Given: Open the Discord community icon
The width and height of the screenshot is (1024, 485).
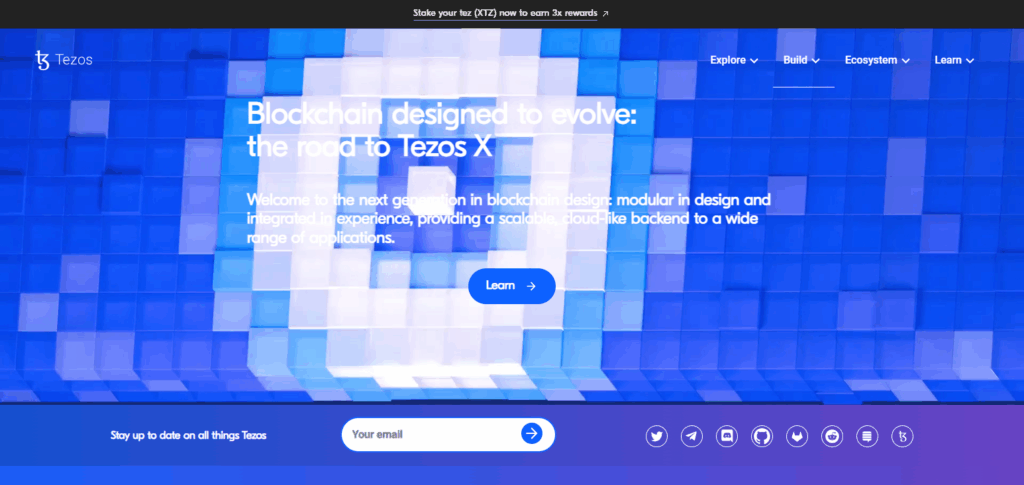Looking at the screenshot, I should (727, 435).
